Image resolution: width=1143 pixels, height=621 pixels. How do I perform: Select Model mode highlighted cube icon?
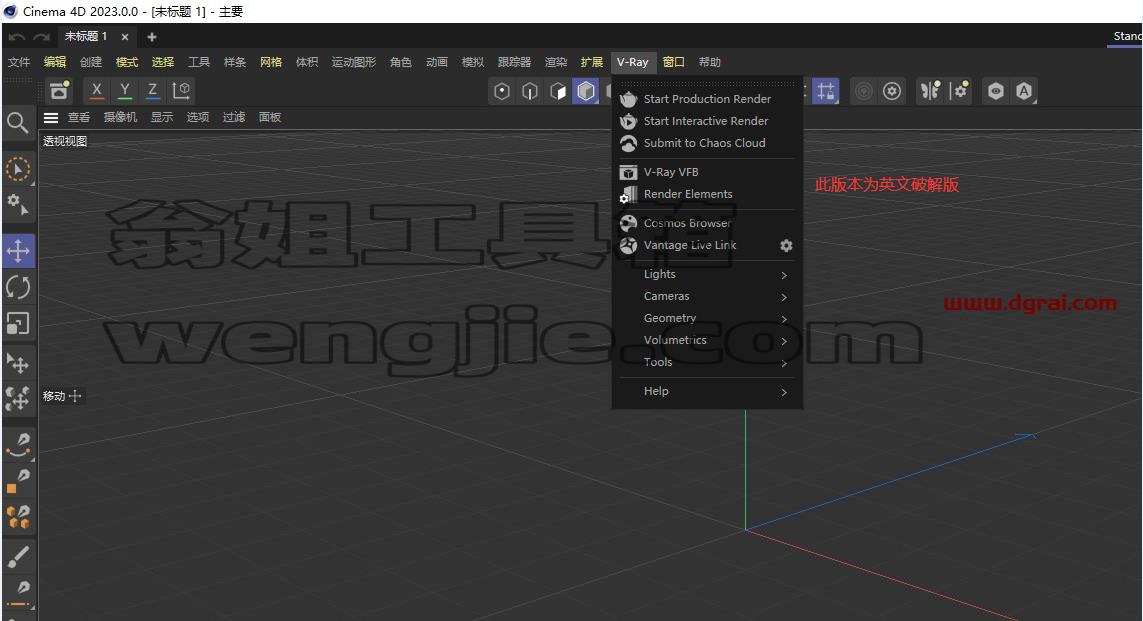(x=585, y=91)
